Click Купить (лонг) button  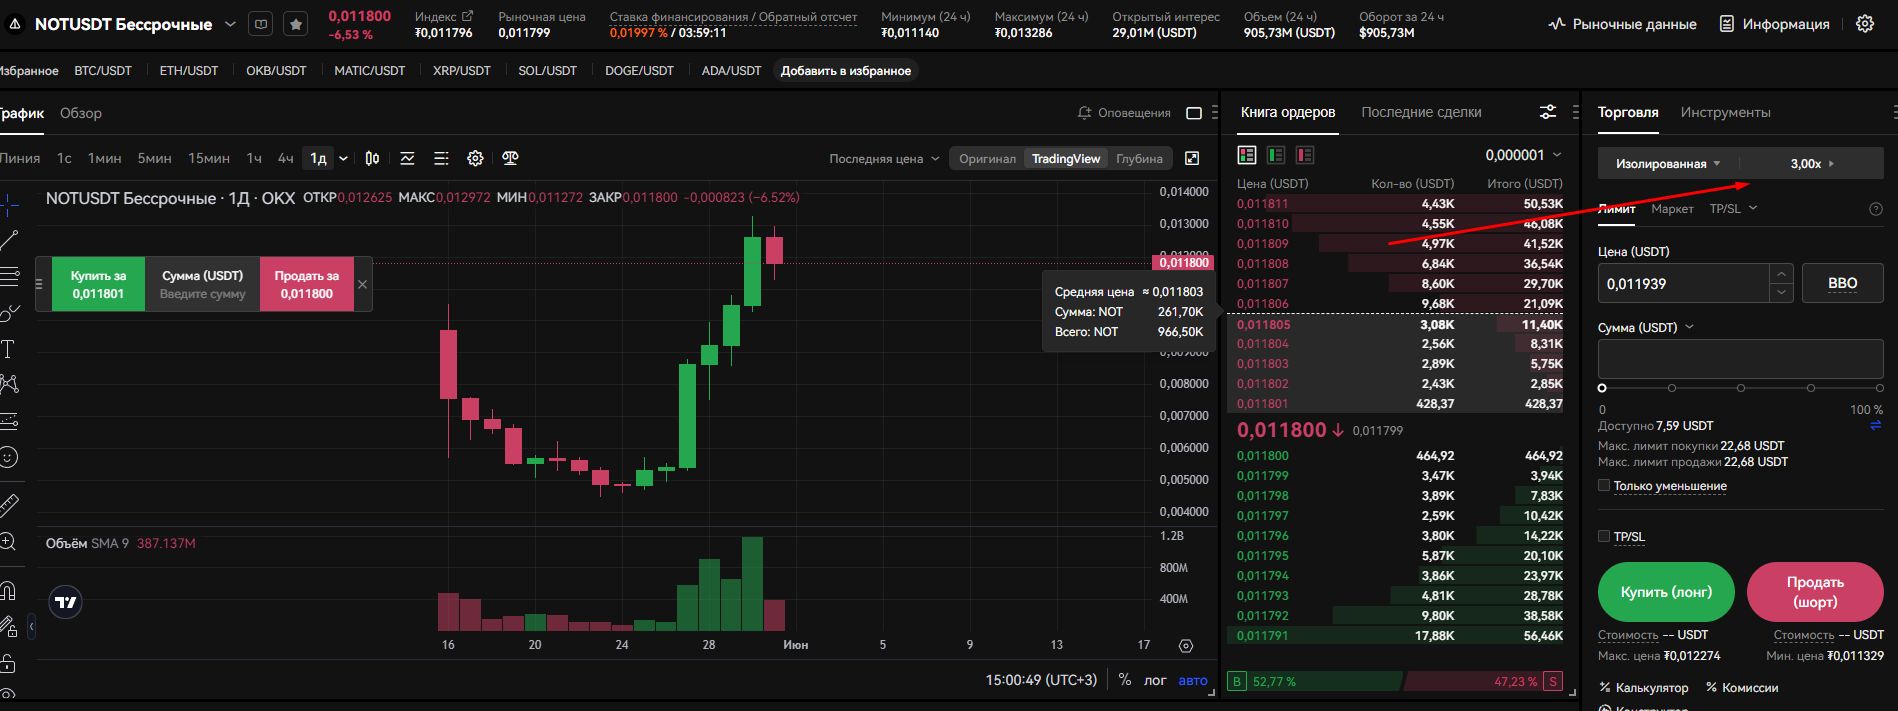1667,592
